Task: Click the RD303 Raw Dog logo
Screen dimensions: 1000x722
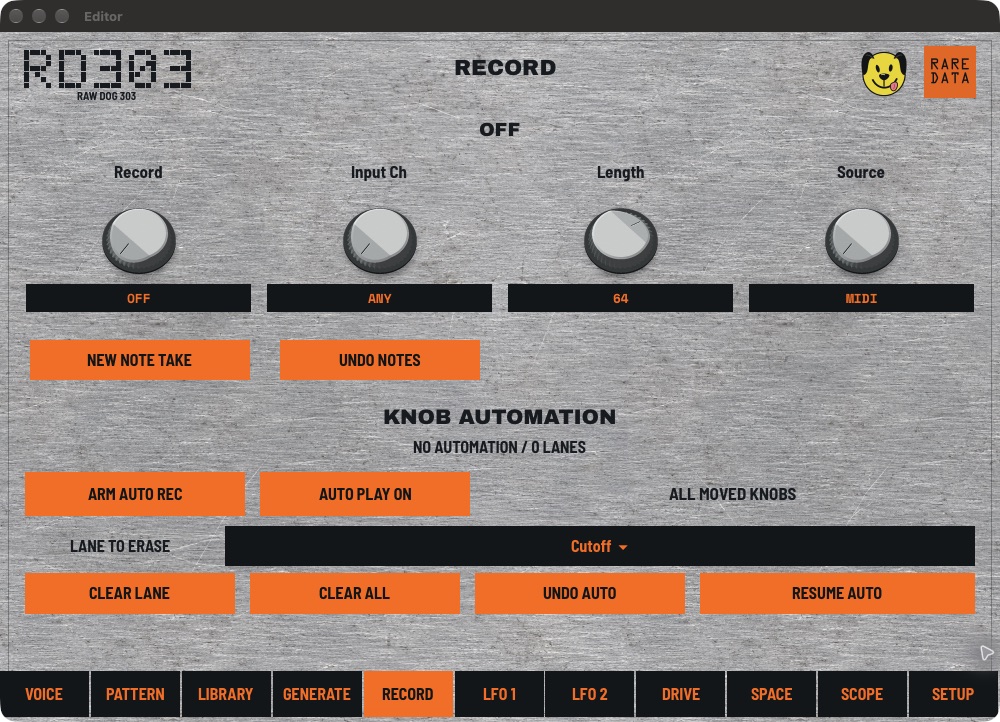Action: pos(107,75)
